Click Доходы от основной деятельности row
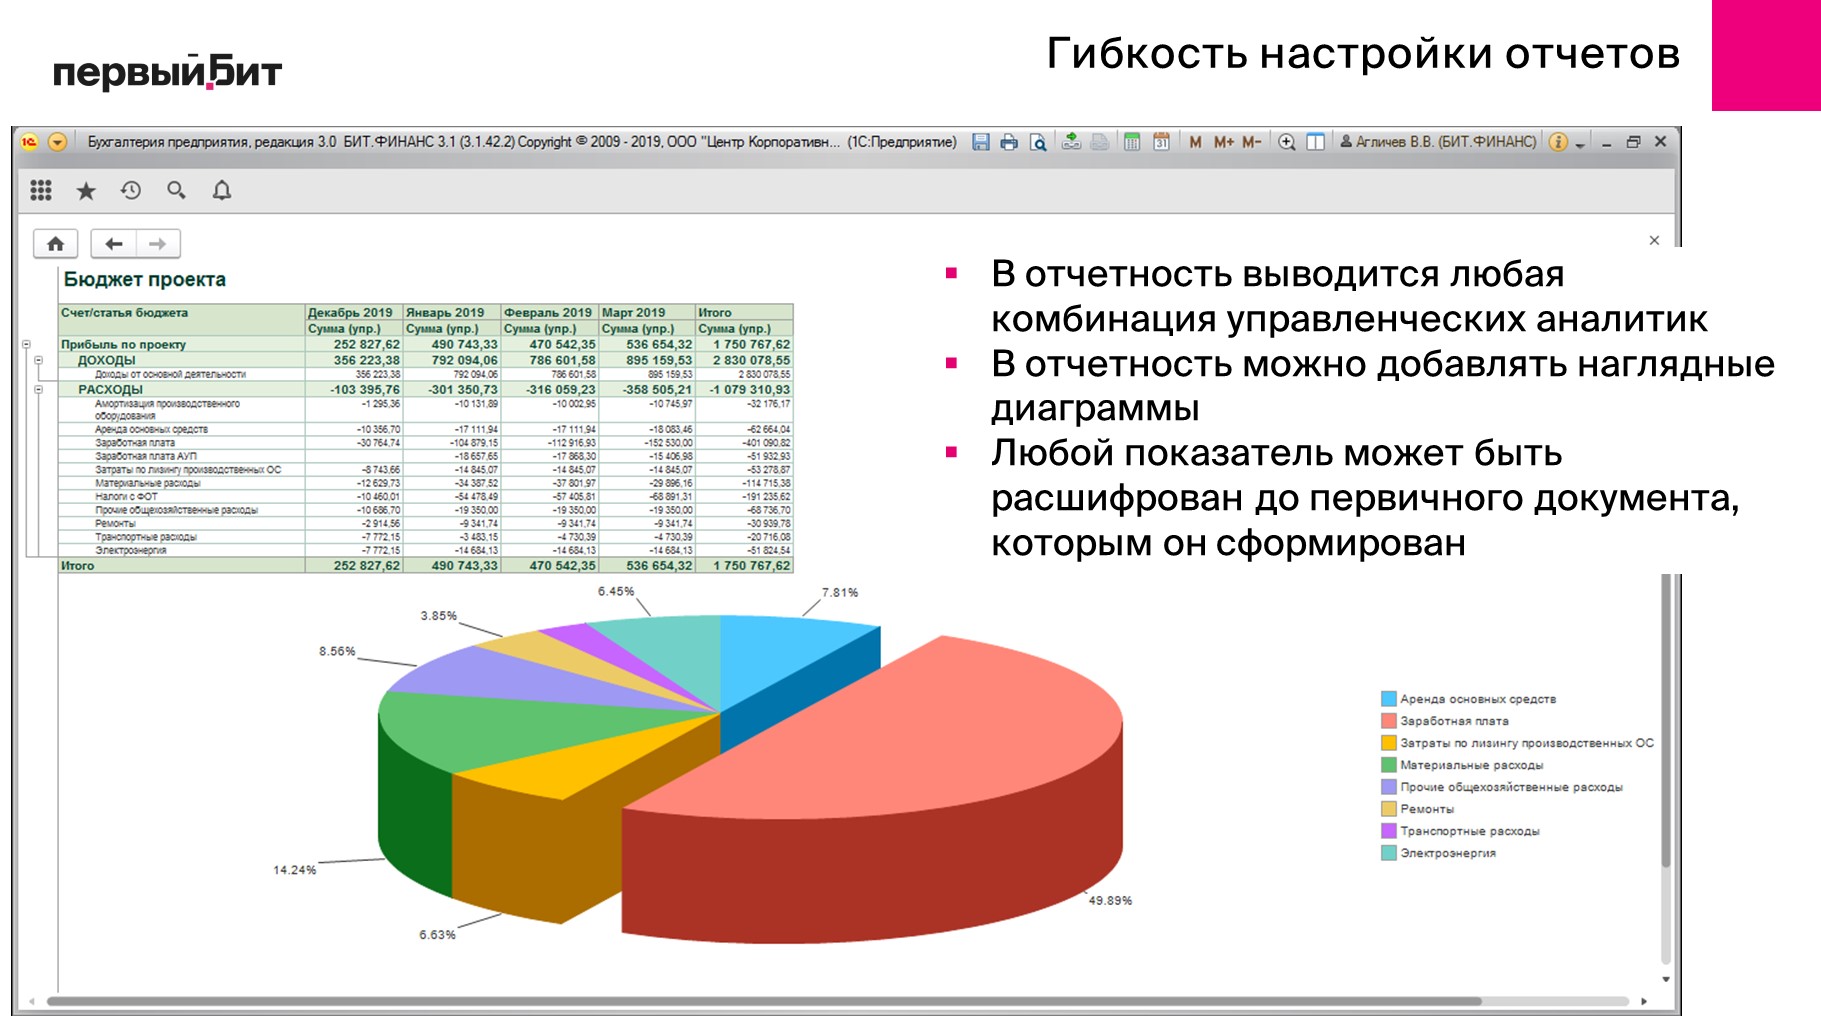 click(x=426, y=374)
